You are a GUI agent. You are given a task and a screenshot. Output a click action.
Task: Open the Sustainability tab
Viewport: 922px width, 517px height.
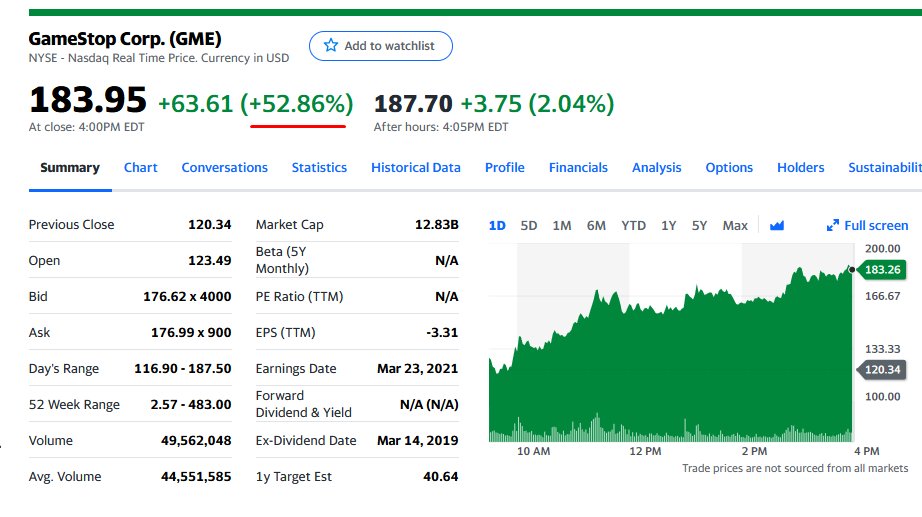[x=885, y=168]
